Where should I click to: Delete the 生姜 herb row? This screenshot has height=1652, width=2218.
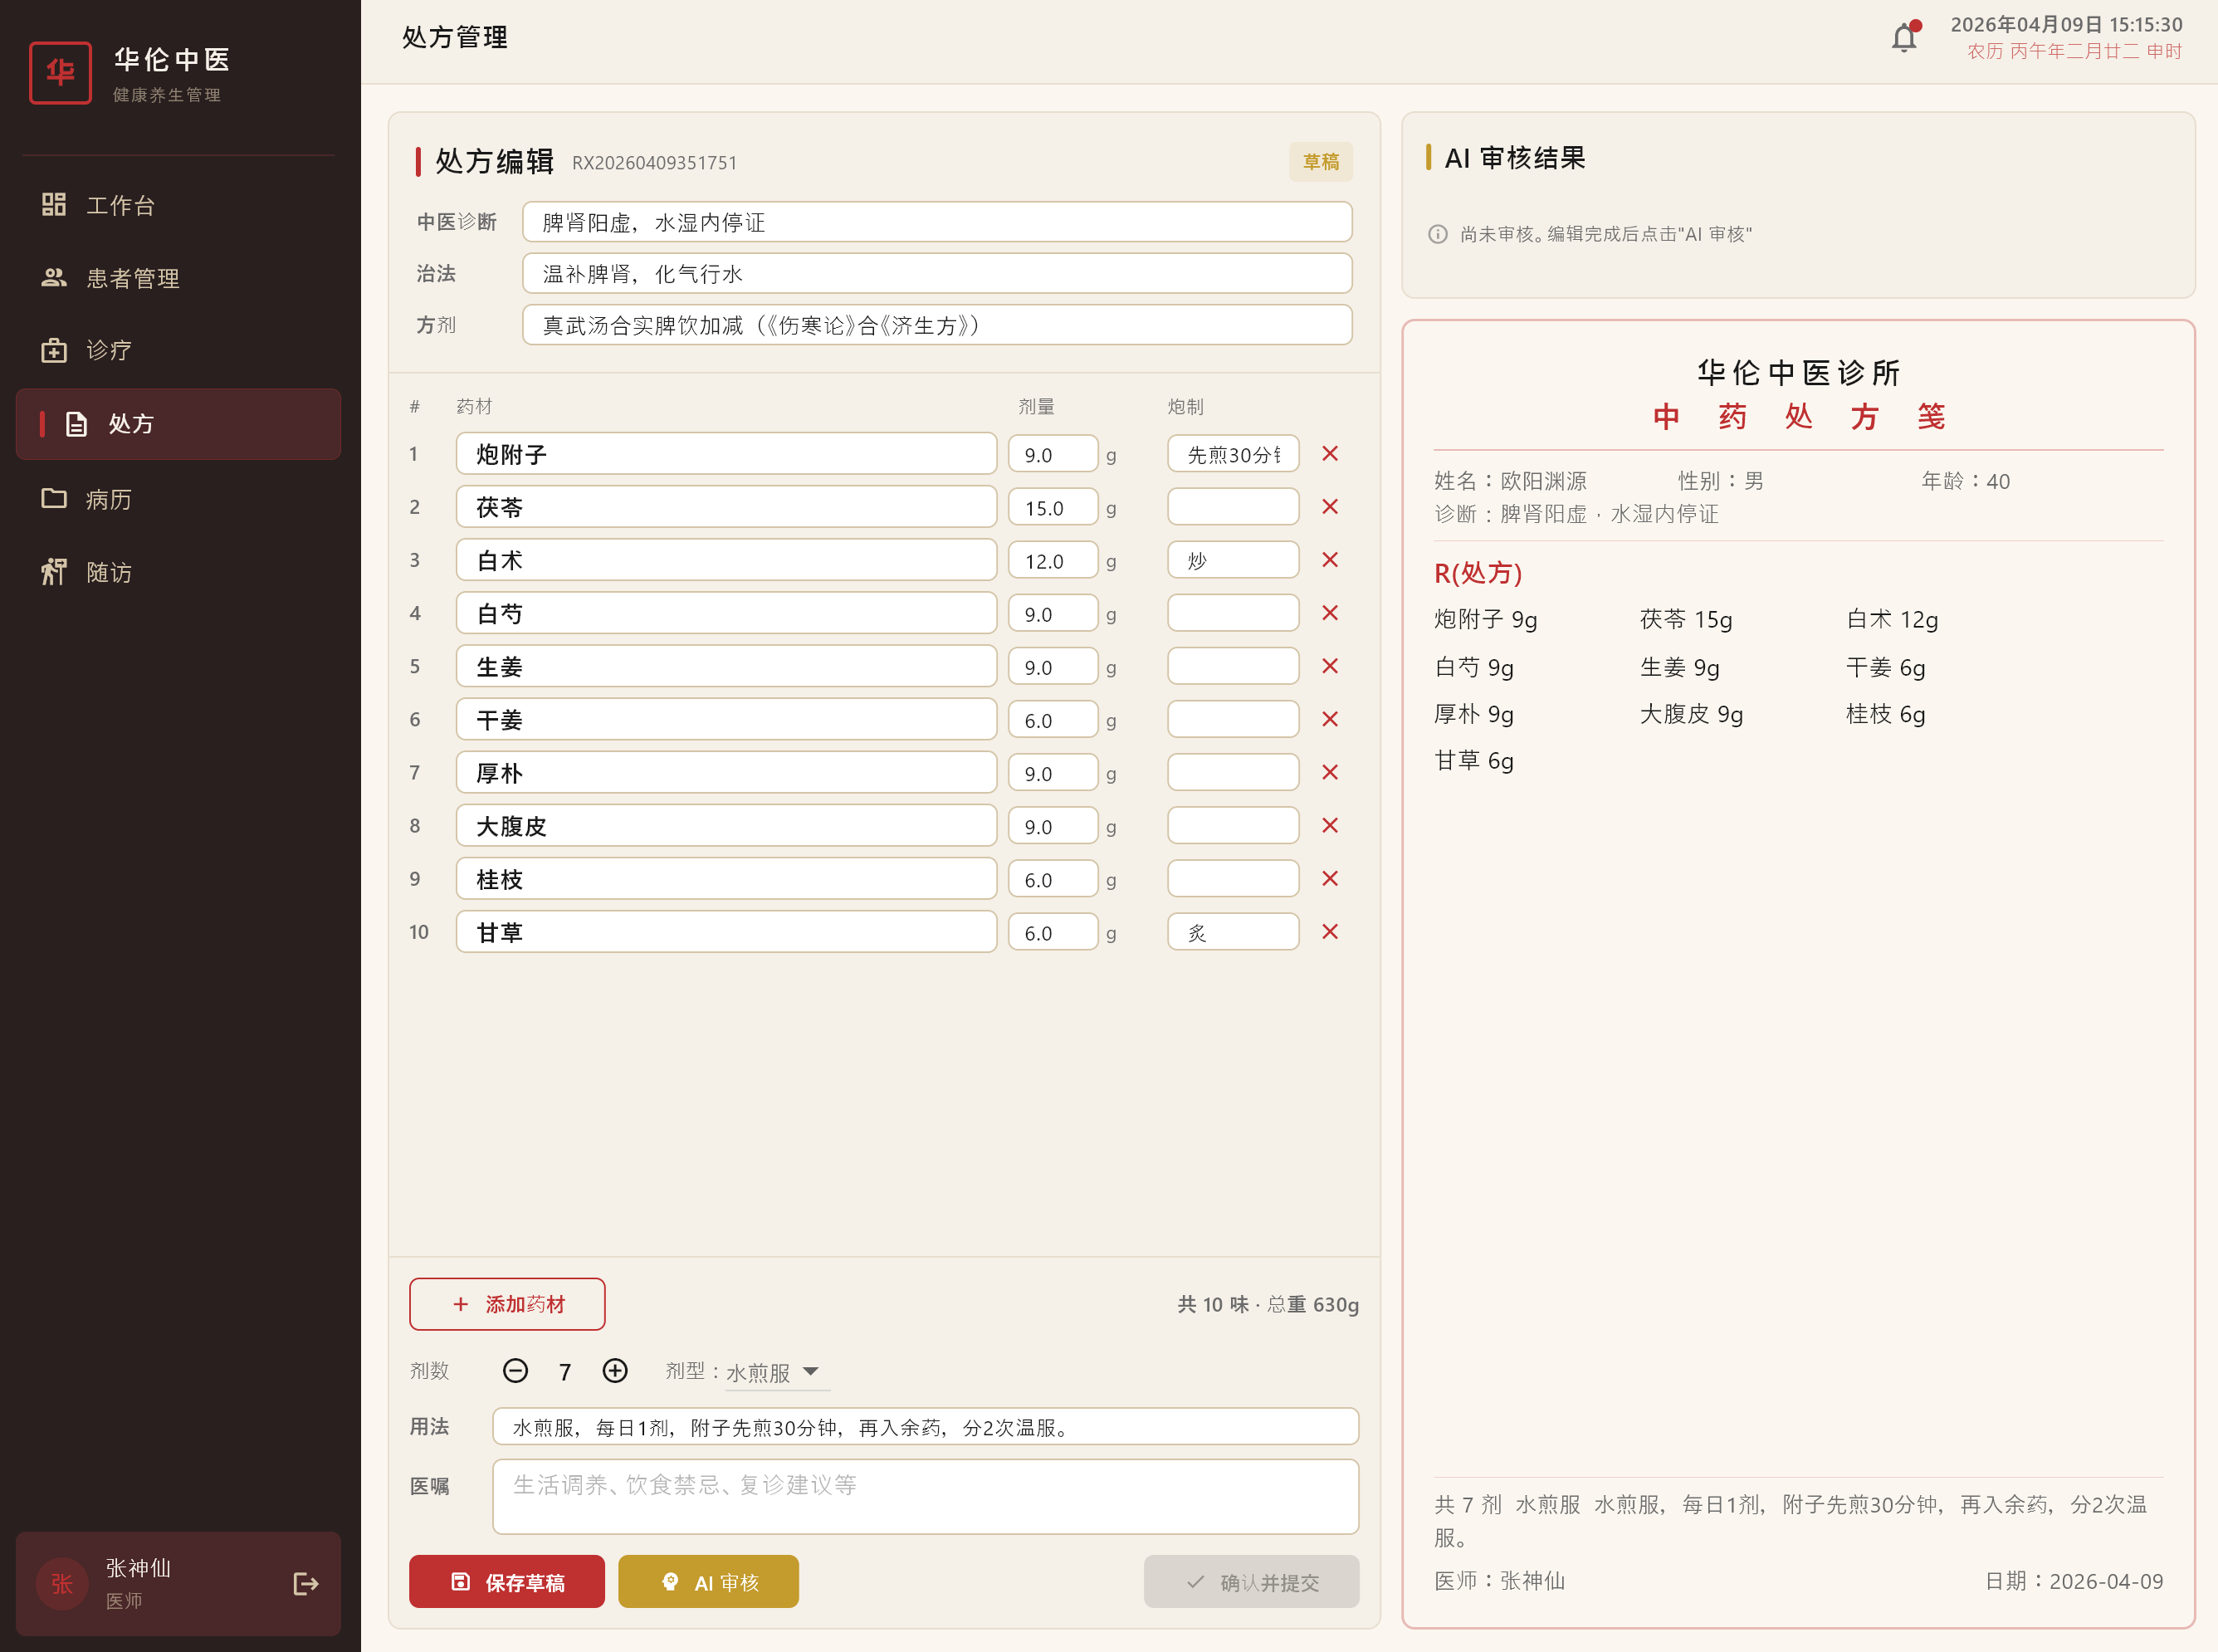[1329, 666]
